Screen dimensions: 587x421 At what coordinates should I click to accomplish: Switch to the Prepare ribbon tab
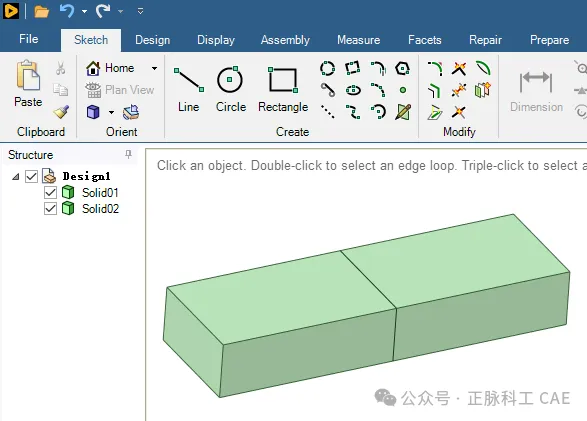(x=549, y=40)
